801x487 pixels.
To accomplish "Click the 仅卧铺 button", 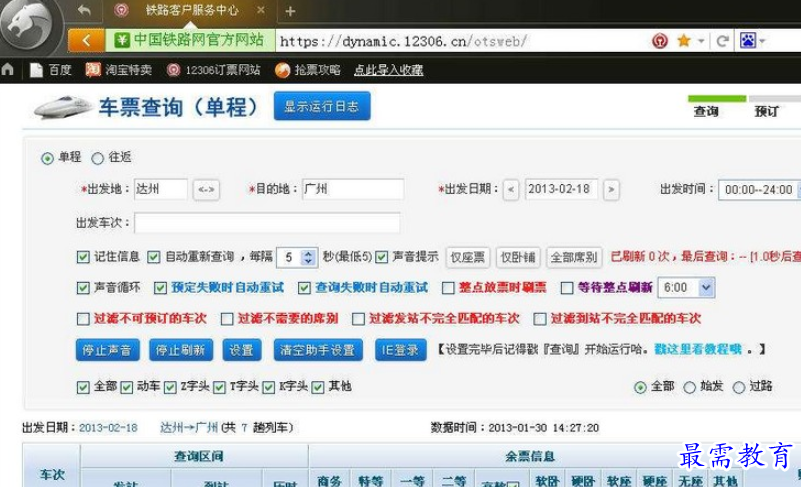I will pos(517,257).
